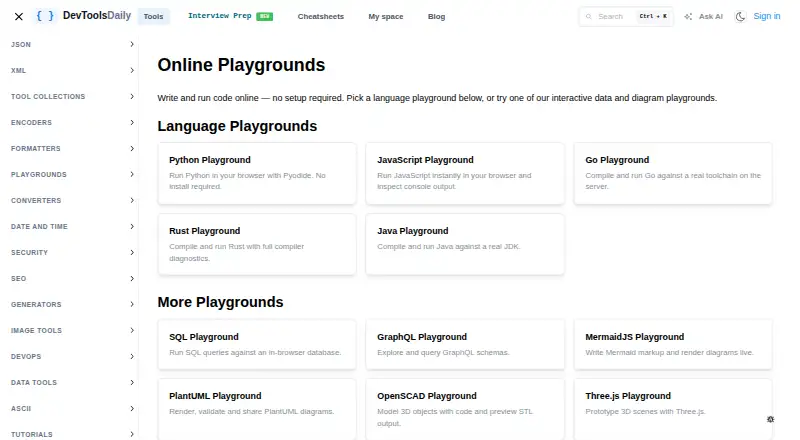
Task: Click the DevToolsDaily curly braces logo
Action: (x=45, y=16)
